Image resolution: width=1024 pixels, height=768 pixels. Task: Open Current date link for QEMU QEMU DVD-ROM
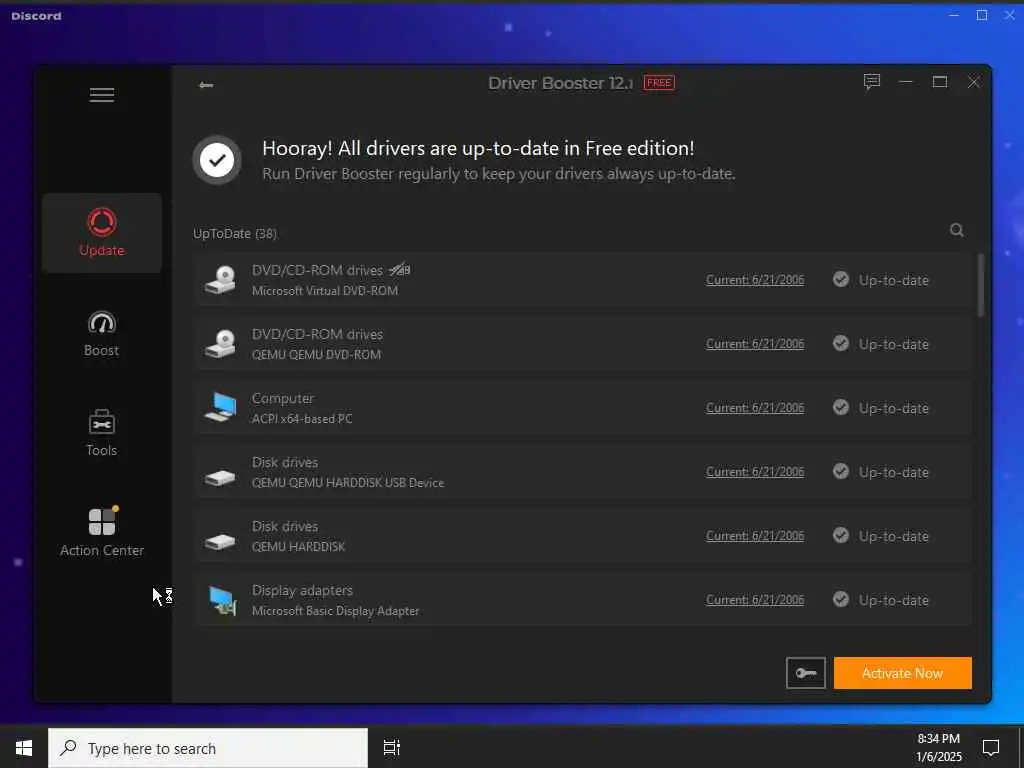pyautogui.click(x=755, y=344)
